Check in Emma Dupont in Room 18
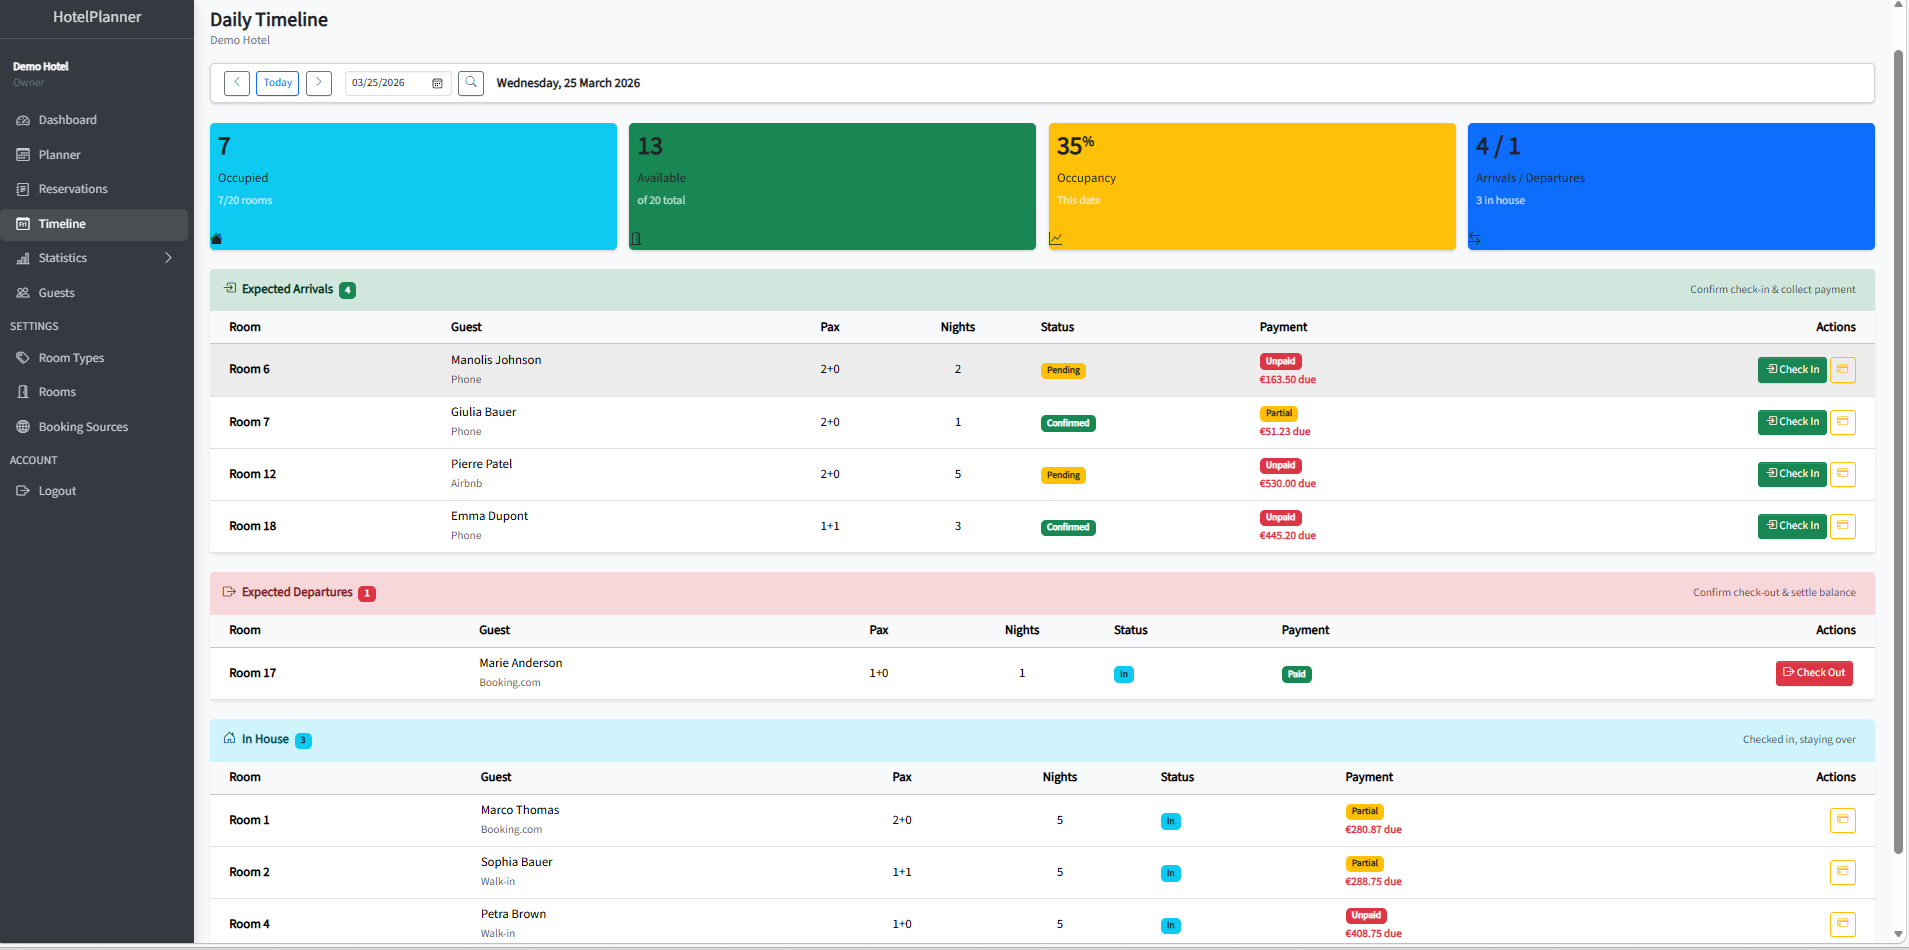 click(1792, 526)
